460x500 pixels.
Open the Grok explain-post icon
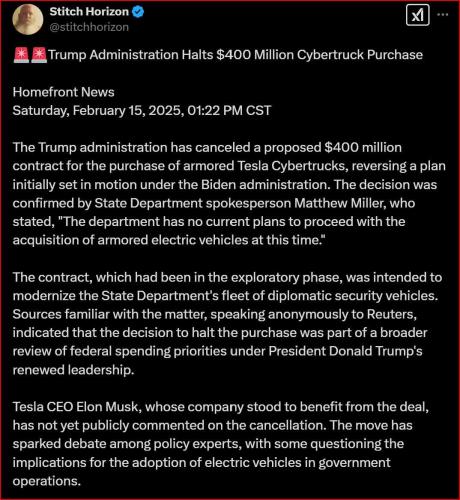click(417, 15)
